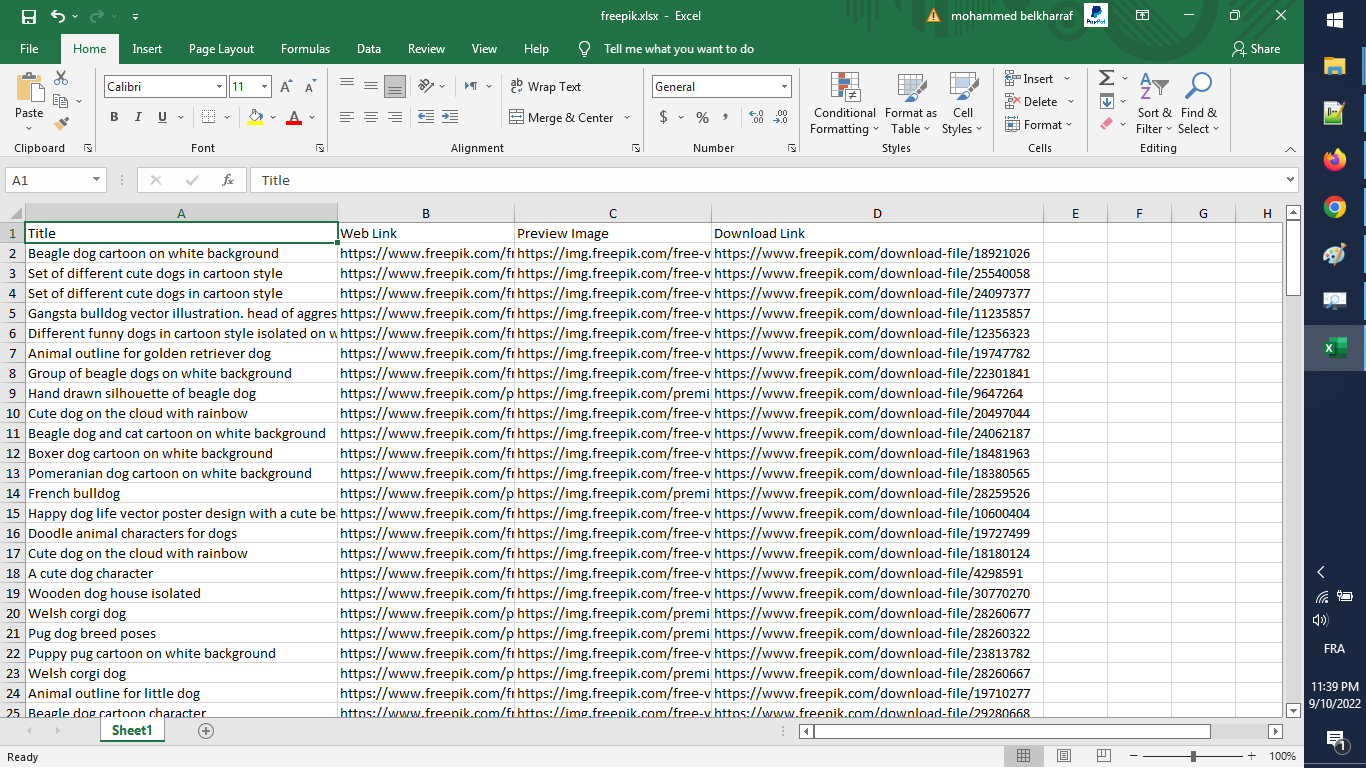Open Firefox from the taskbar
1366x768 pixels.
[x=1334, y=160]
